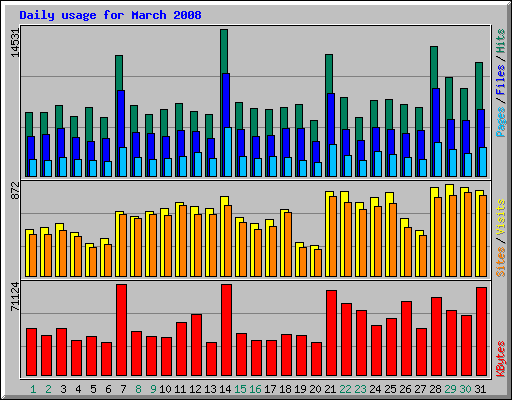512x400 pixels.
Task: Click day label 16
Action: [255, 389]
